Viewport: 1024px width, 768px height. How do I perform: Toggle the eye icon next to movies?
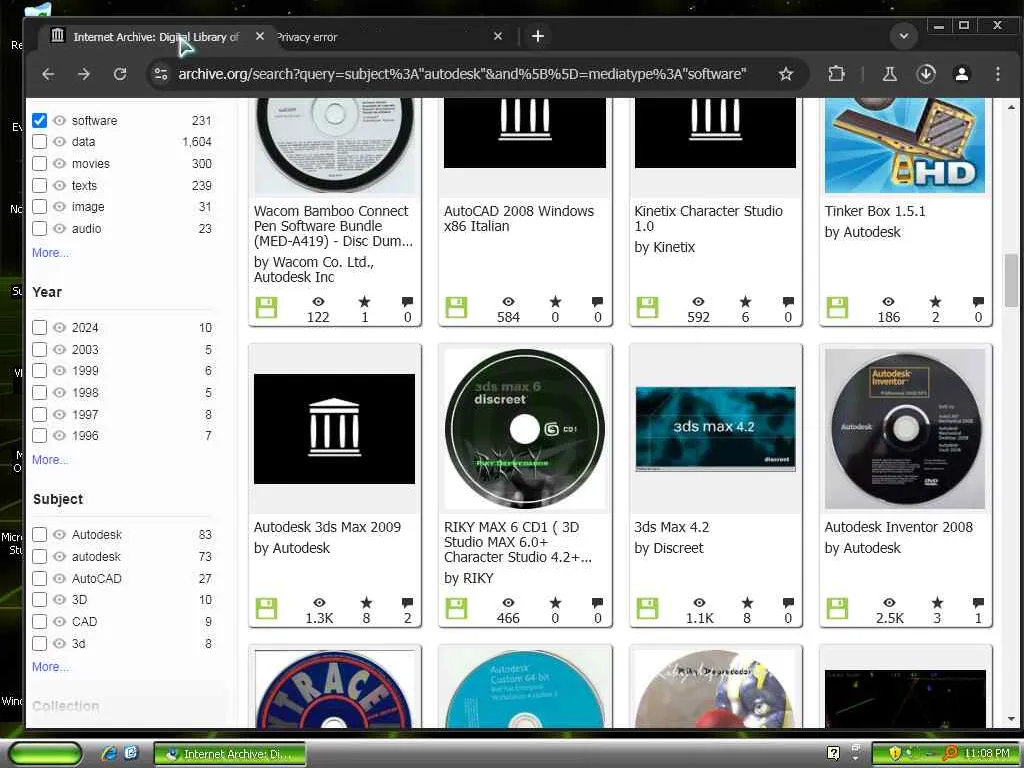(x=59, y=163)
